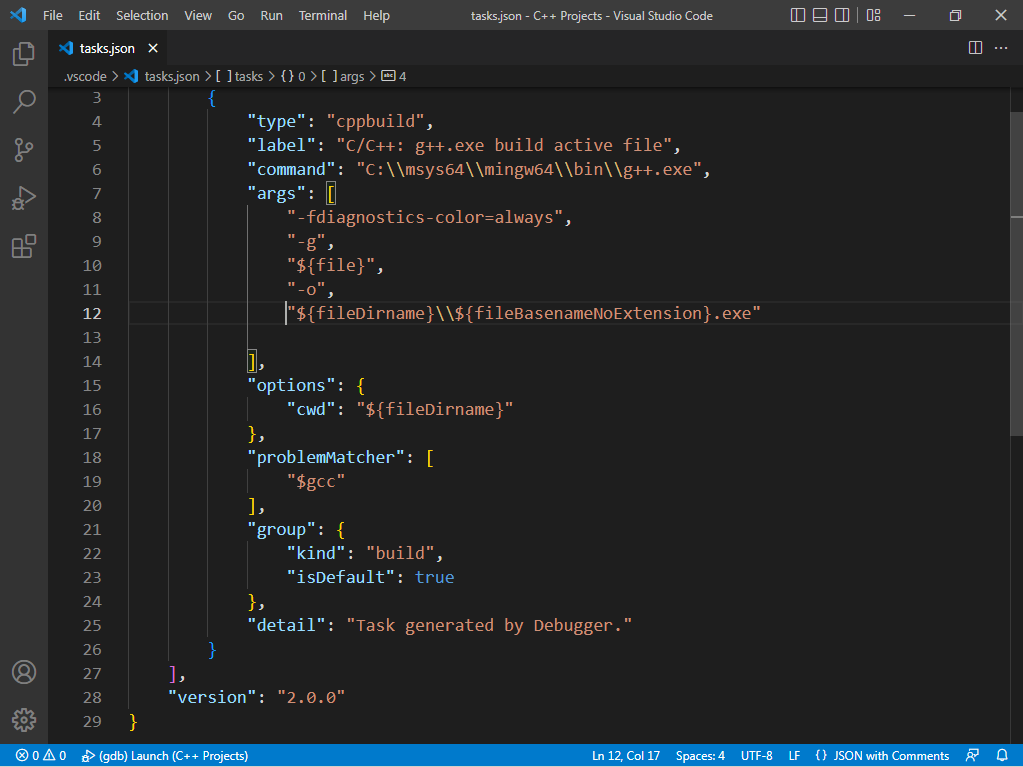
Task: Click the "command" key on line 6
Action: click(x=291, y=170)
